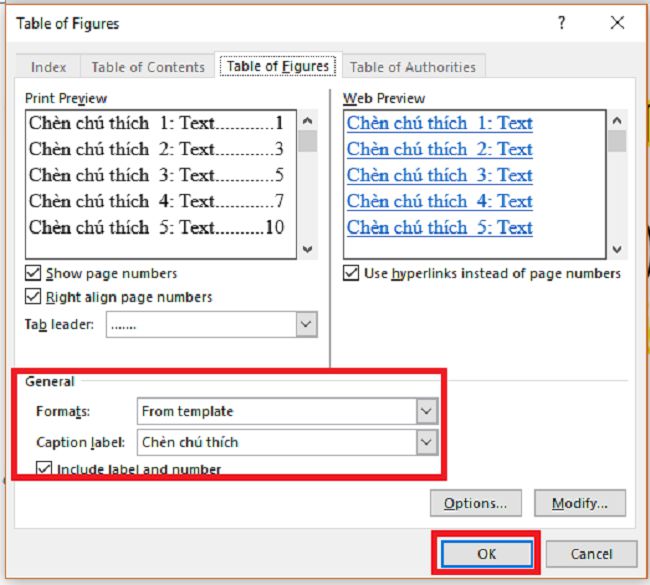Open the Modify... dialog button
Screen dimensions: 650x585
click(580, 503)
